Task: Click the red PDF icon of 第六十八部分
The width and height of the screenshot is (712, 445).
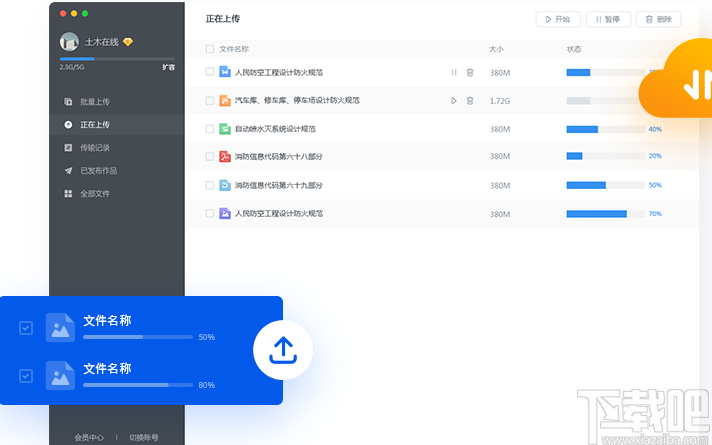Action: coord(225,157)
